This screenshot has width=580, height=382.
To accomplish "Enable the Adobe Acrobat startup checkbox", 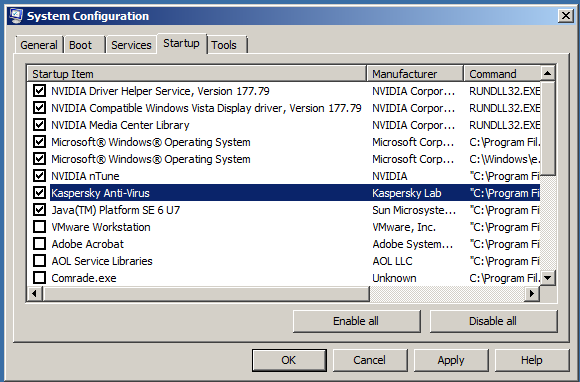I will tap(39, 244).
